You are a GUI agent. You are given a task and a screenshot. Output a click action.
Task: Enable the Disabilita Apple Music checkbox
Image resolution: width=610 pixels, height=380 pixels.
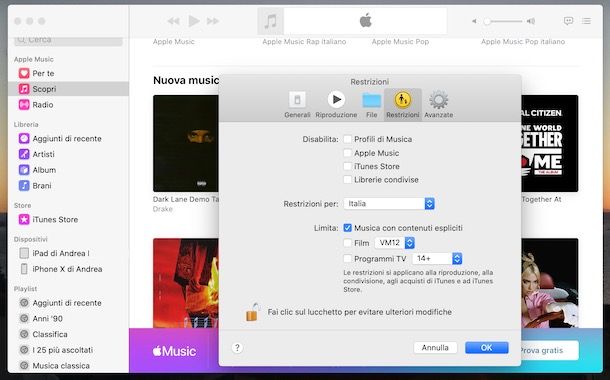347,153
